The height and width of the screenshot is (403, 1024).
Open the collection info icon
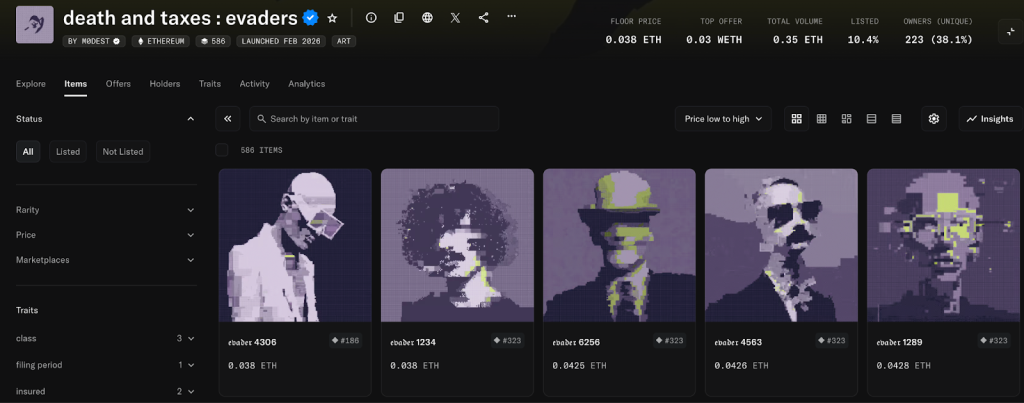371,18
